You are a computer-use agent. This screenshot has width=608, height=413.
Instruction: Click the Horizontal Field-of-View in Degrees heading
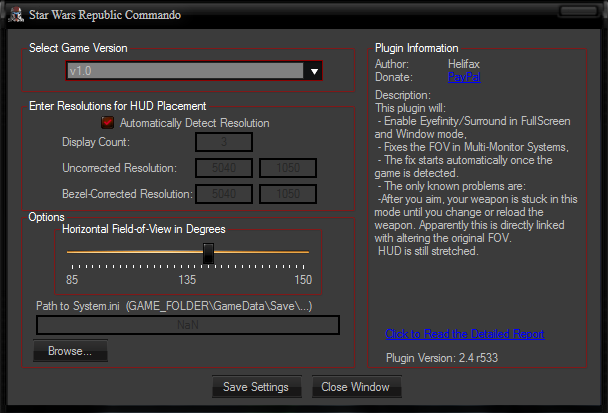pyautogui.click(x=143, y=229)
